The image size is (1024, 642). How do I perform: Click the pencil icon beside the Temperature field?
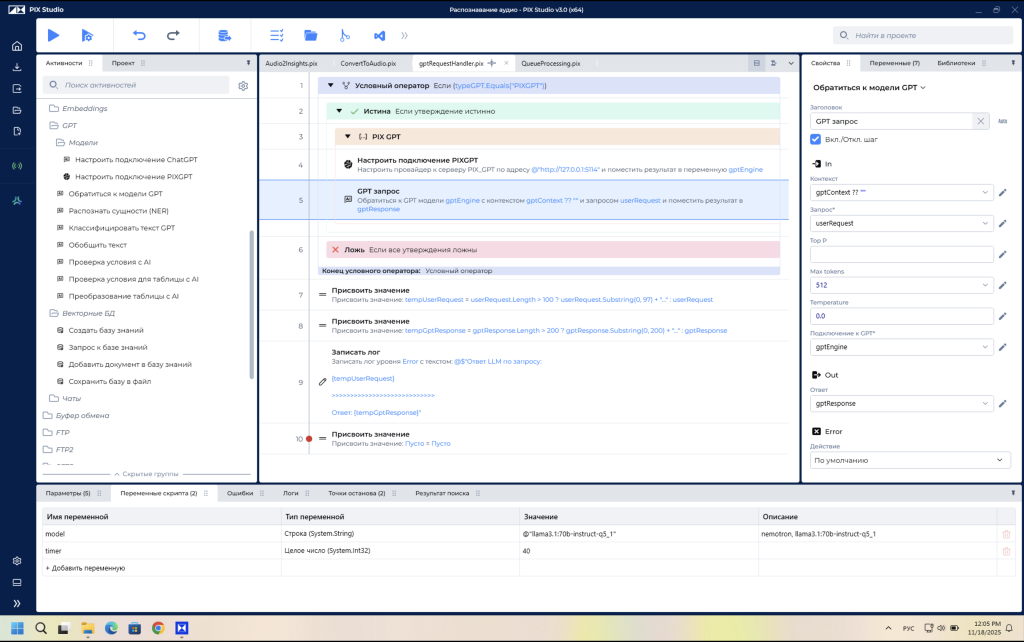pyautogui.click(x=1002, y=316)
